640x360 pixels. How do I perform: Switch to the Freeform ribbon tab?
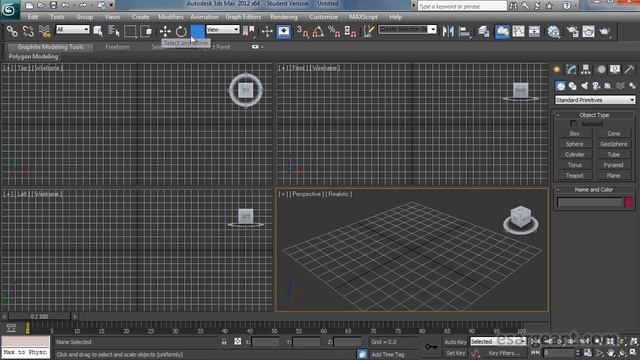pos(118,47)
